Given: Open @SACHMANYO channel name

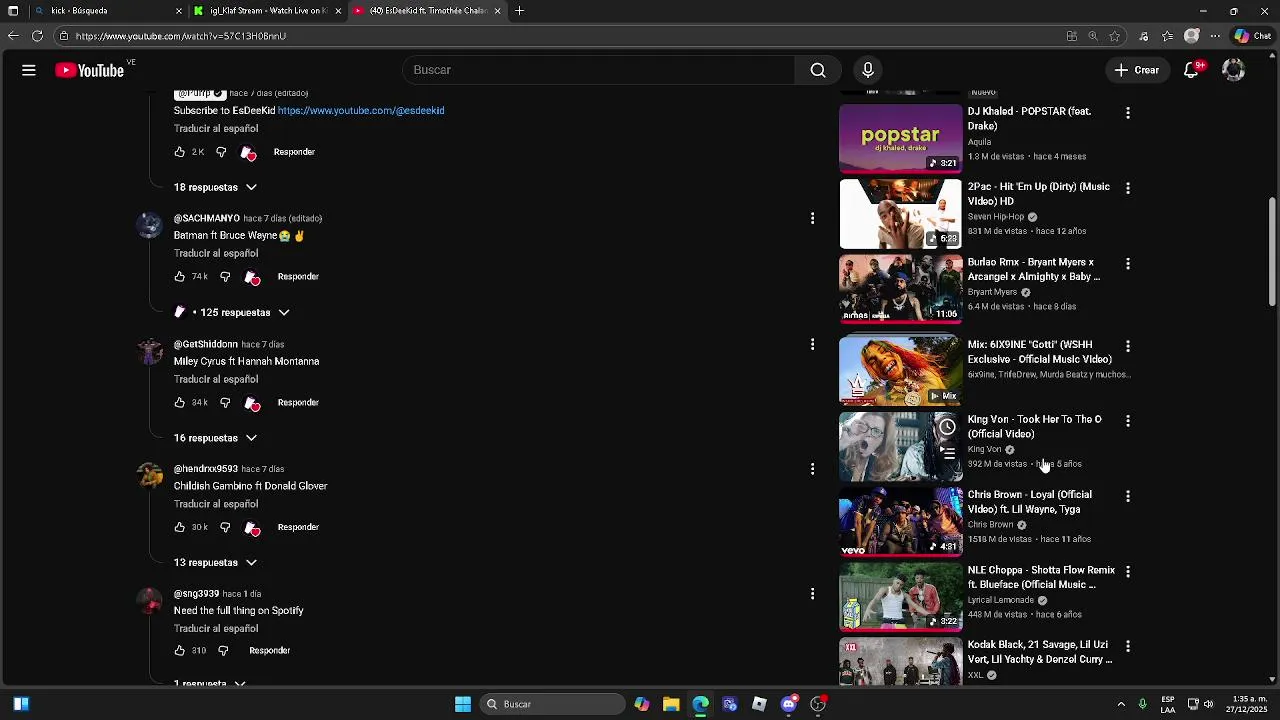Looking at the screenshot, I should click(x=207, y=218).
